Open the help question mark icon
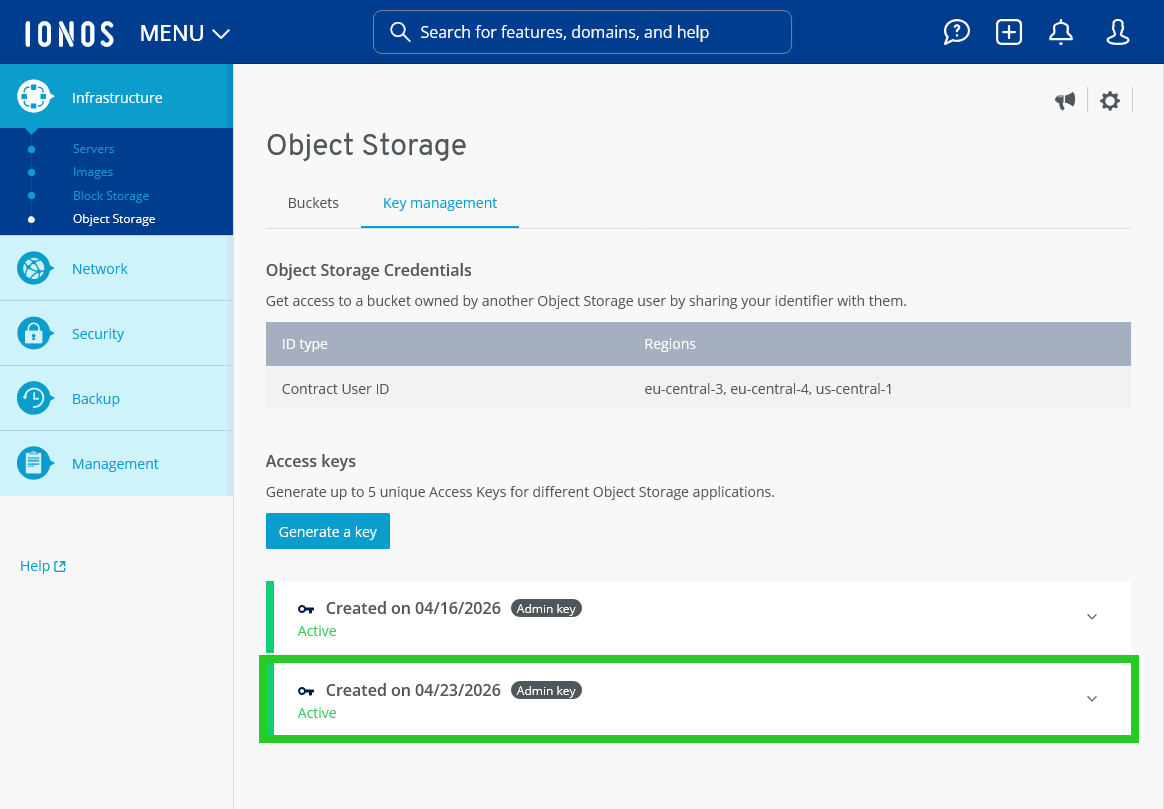This screenshot has height=809, width=1164. pos(957,31)
